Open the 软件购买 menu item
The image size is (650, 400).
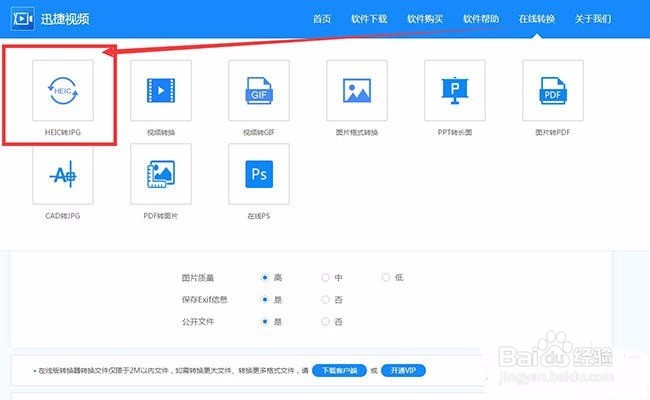tap(425, 19)
